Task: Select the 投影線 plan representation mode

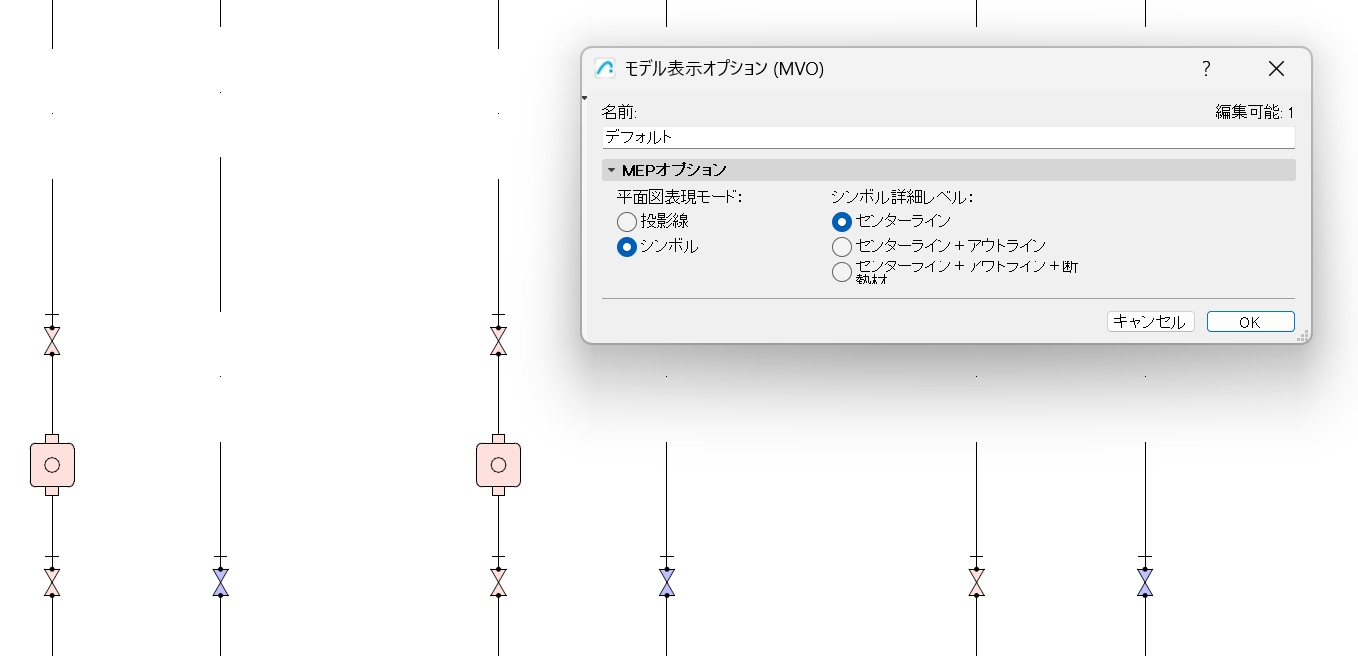Action: click(x=627, y=222)
